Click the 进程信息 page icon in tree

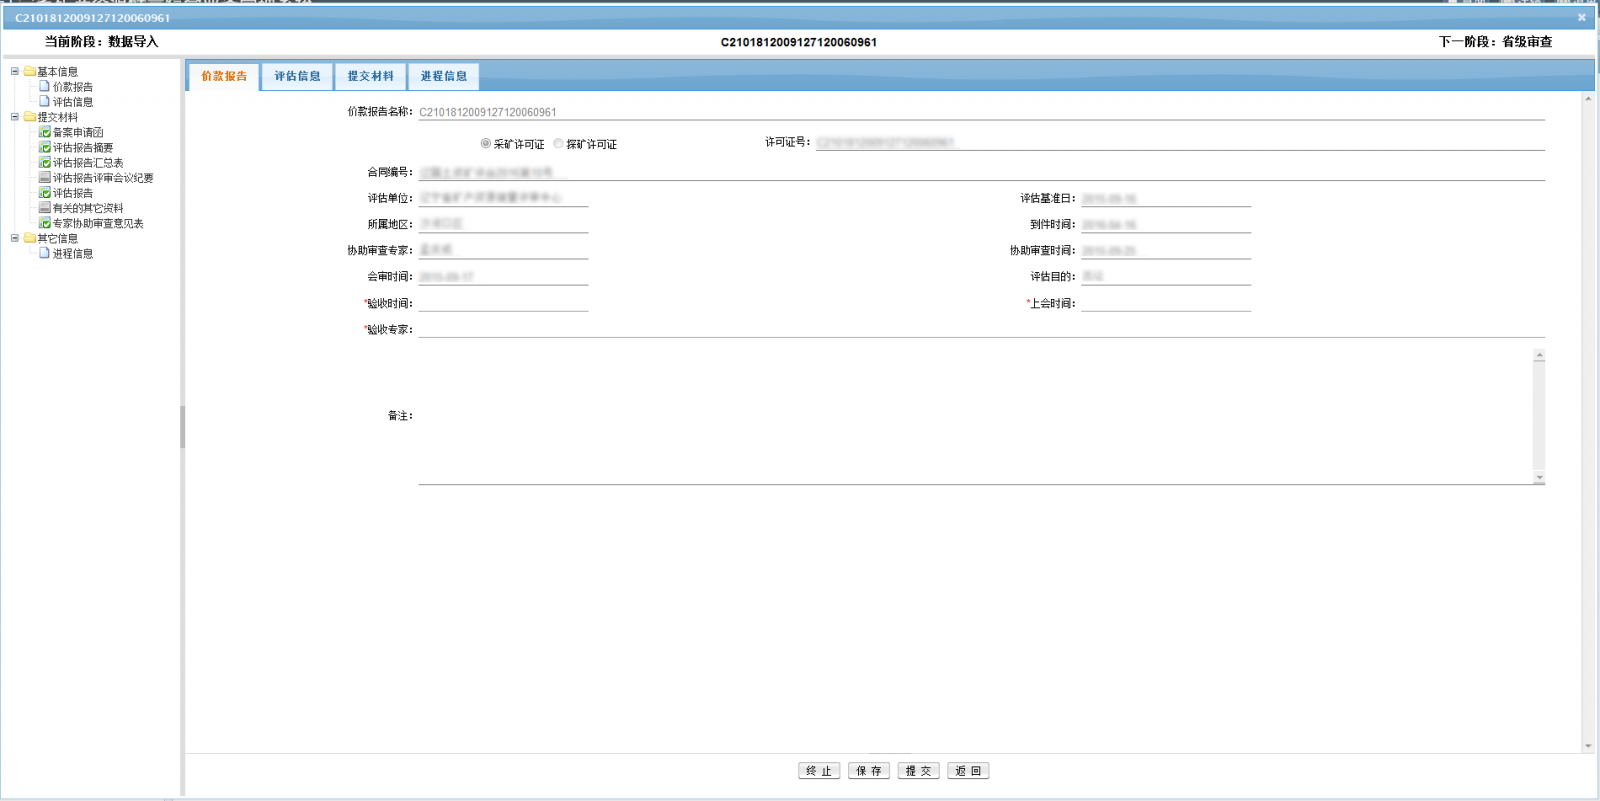45,253
